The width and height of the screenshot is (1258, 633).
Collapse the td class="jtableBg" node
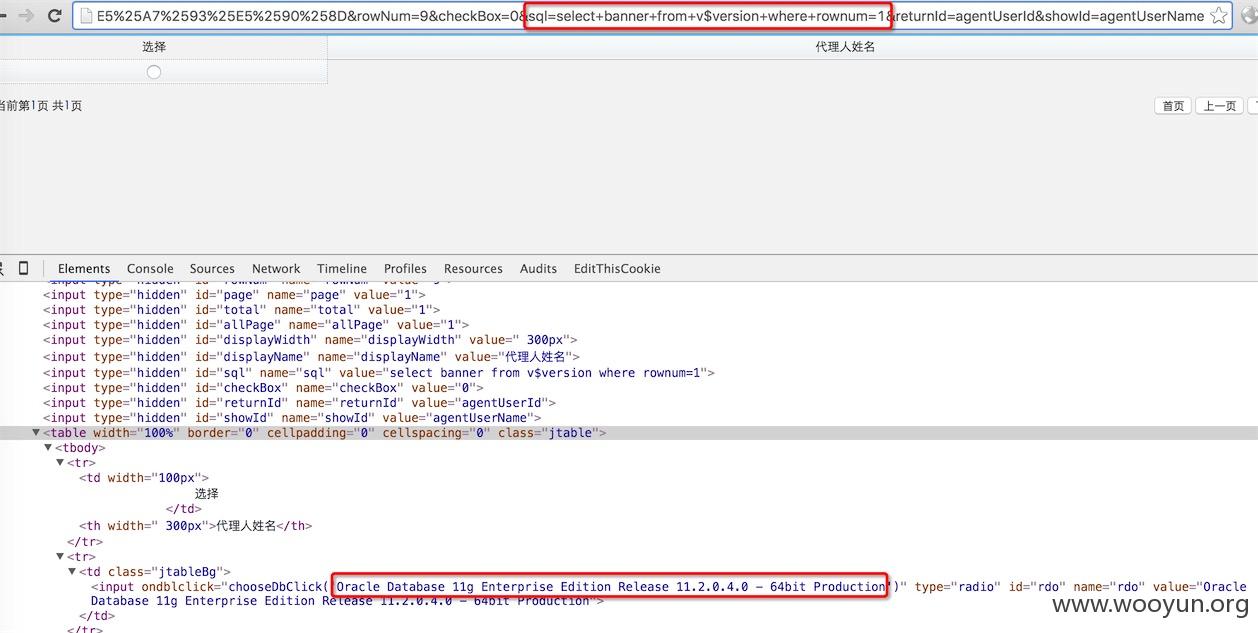pos(72,572)
